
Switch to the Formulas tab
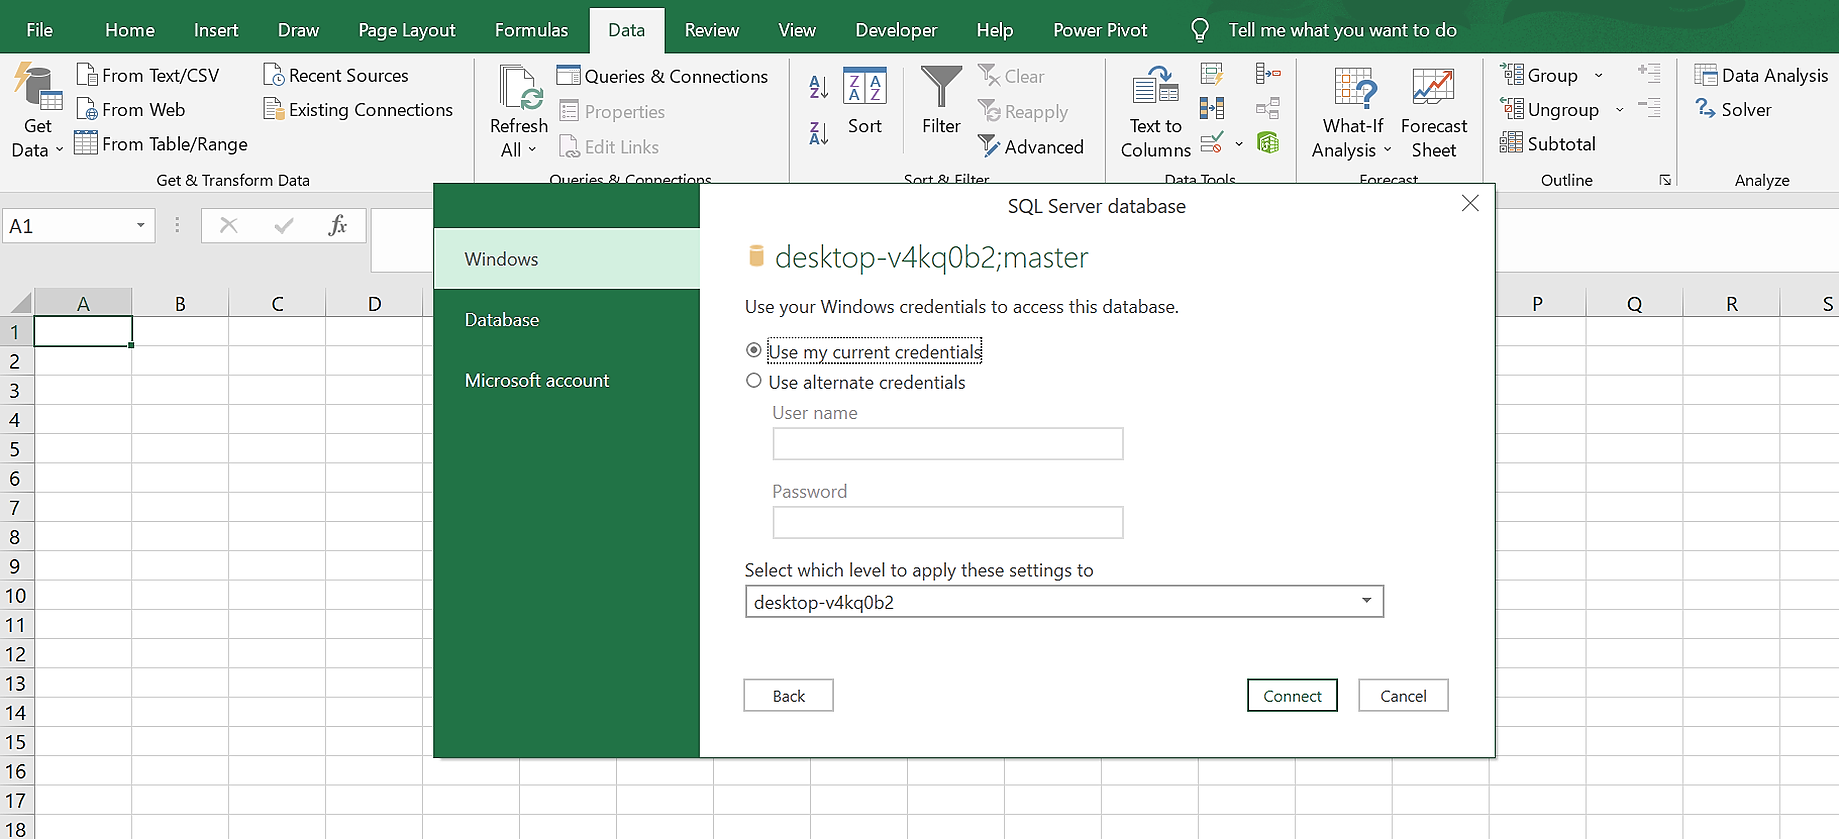pyautogui.click(x=531, y=30)
